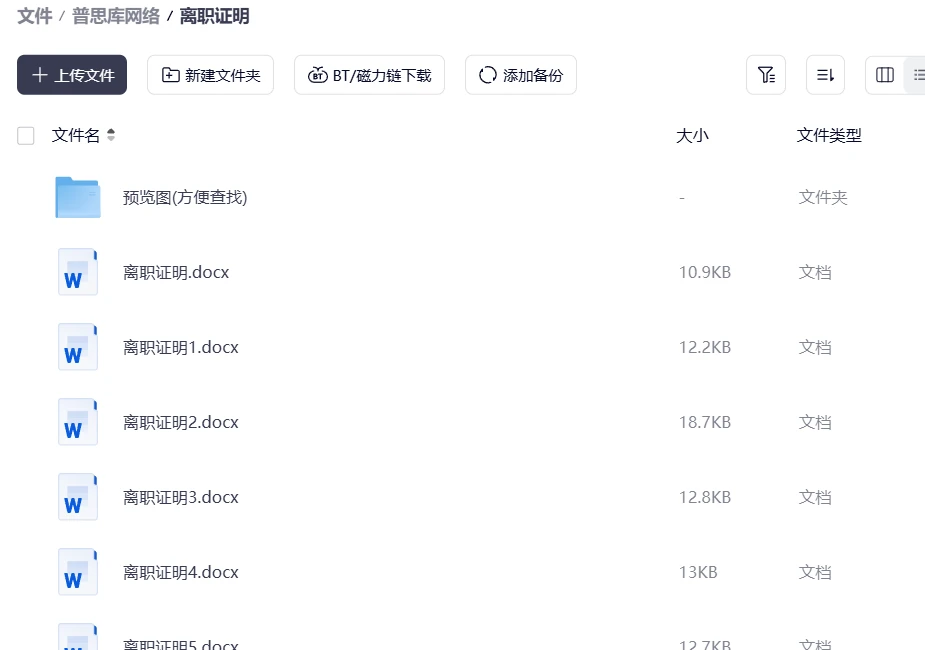Open file 离职证明.docx
The image size is (925, 650).
pos(176,272)
